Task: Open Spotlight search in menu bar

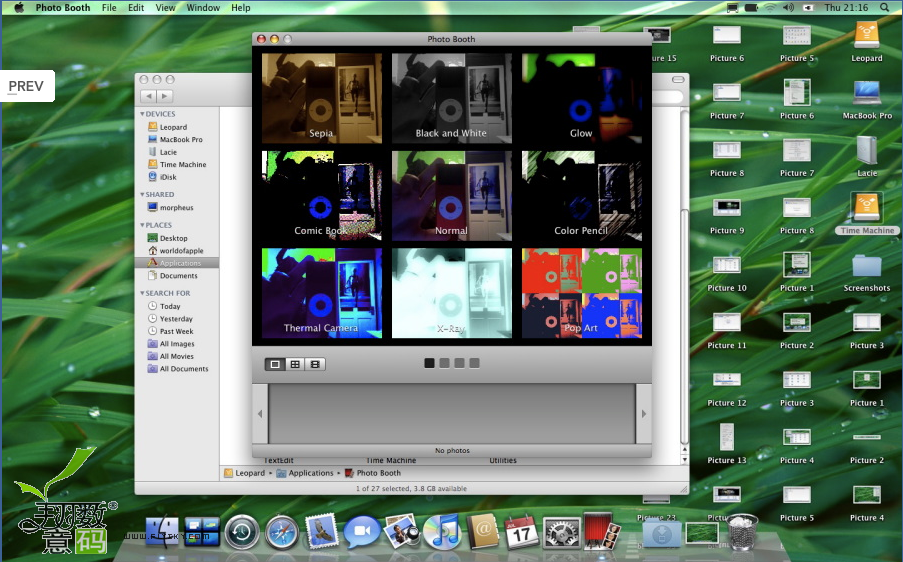Action: pyautogui.click(x=884, y=7)
